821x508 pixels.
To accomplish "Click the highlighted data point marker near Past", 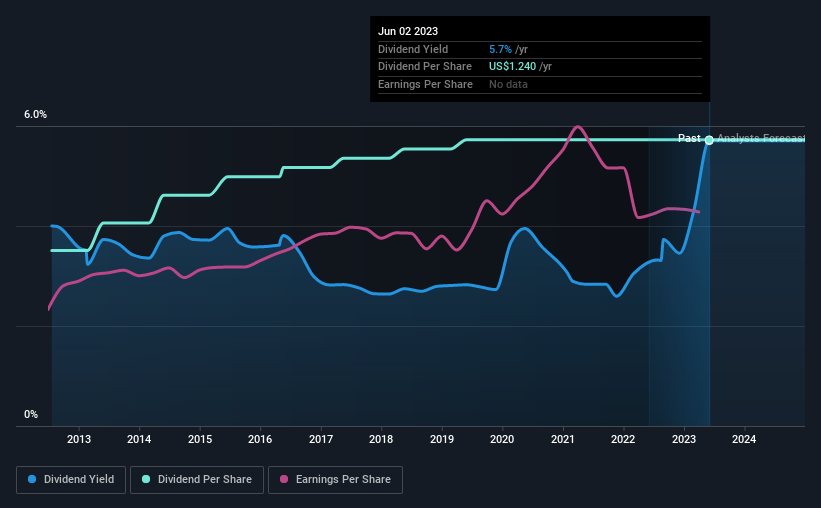I will [709, 140].
